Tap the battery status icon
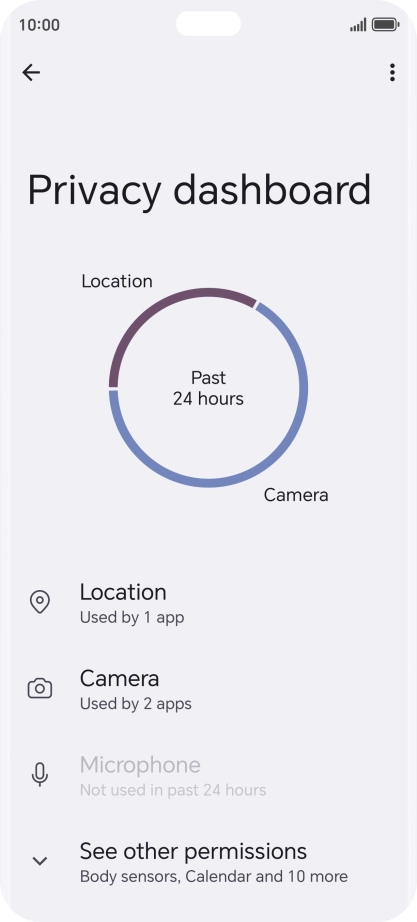Viewport: 417px width, 922px height. (385, 25)
